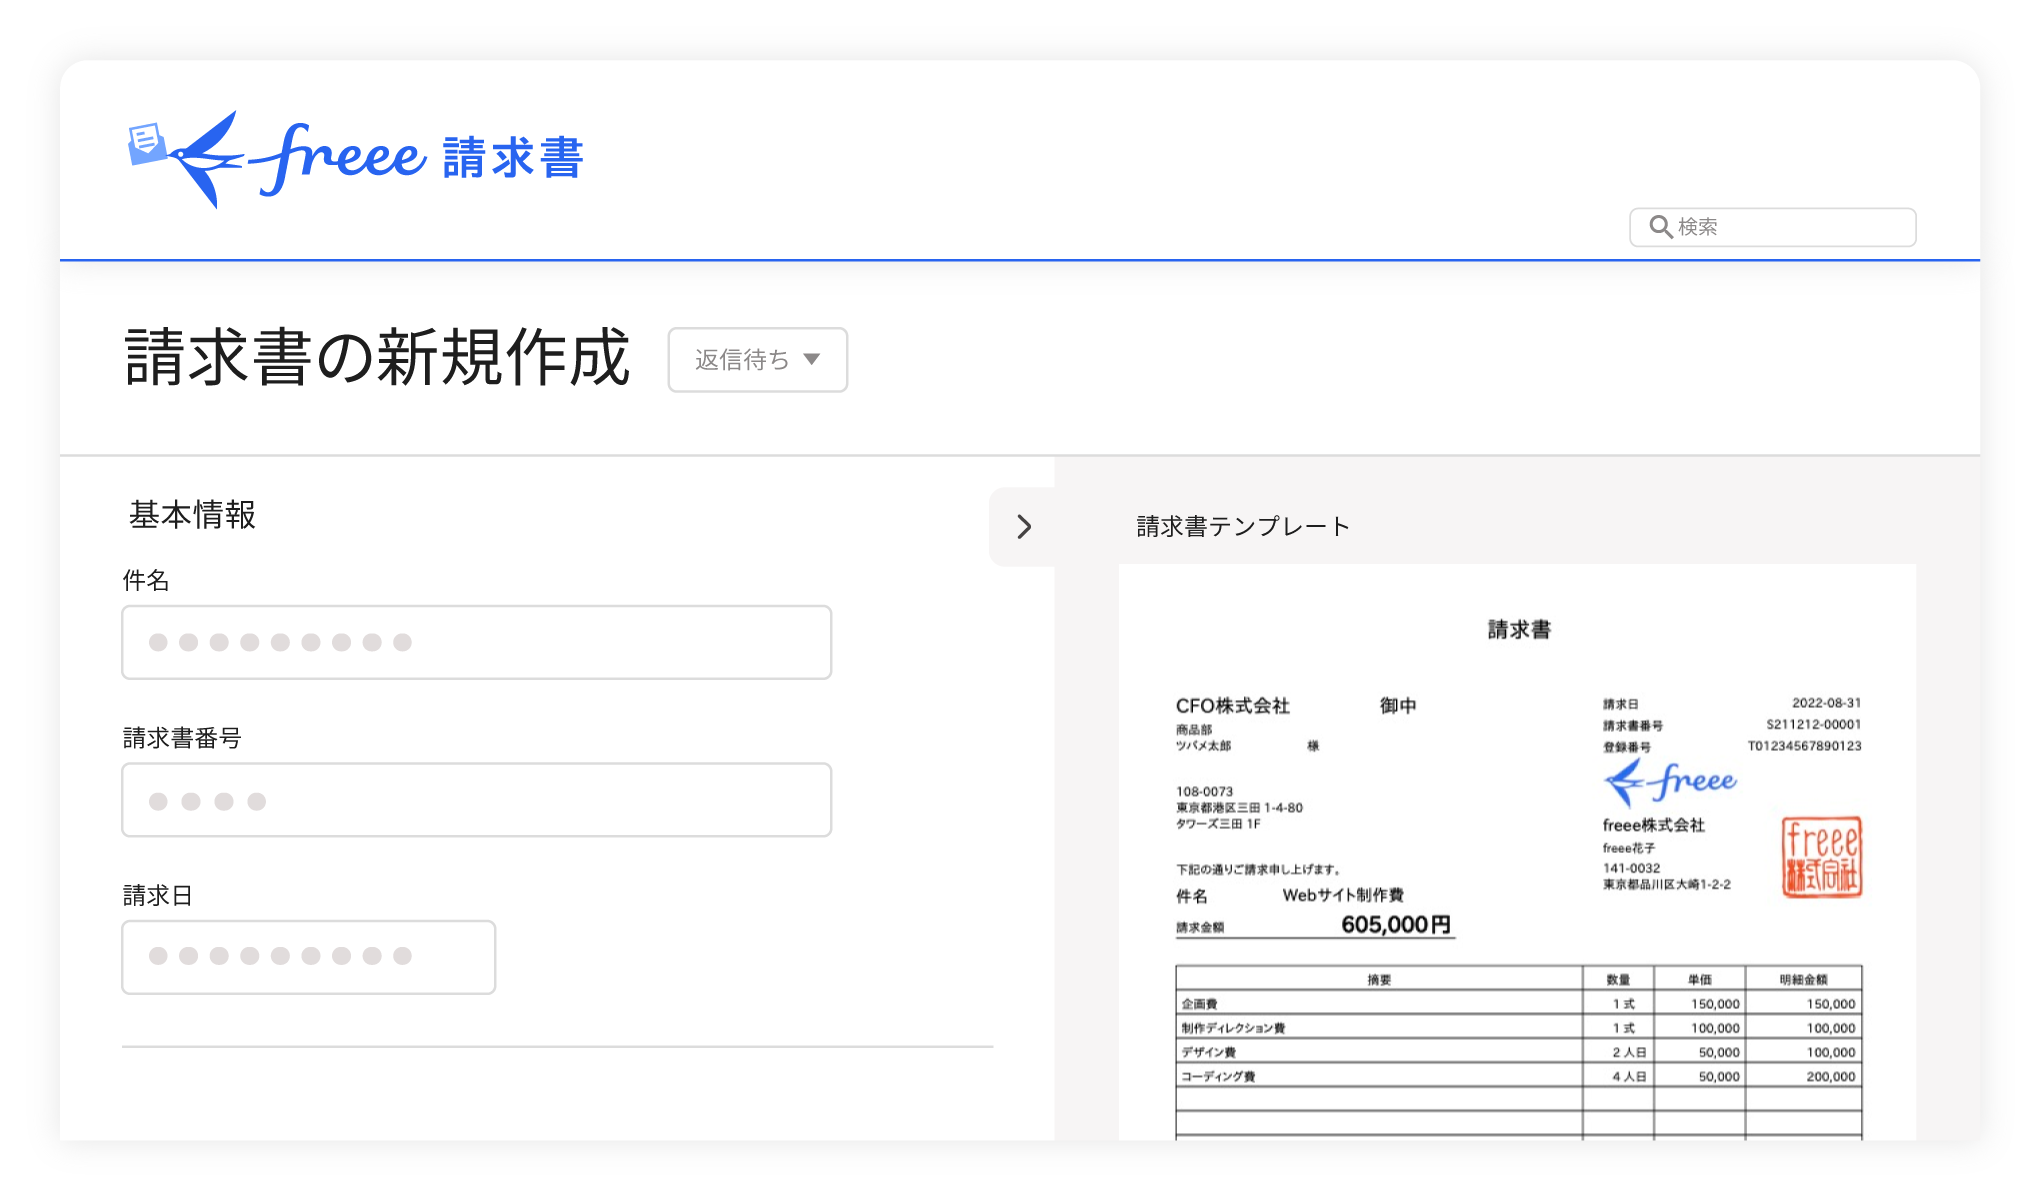The width and height of the screenshot is (2040, 1200).
Task: Click the 請求書テンプレート panel title
Action: [x=1243, y=527]
